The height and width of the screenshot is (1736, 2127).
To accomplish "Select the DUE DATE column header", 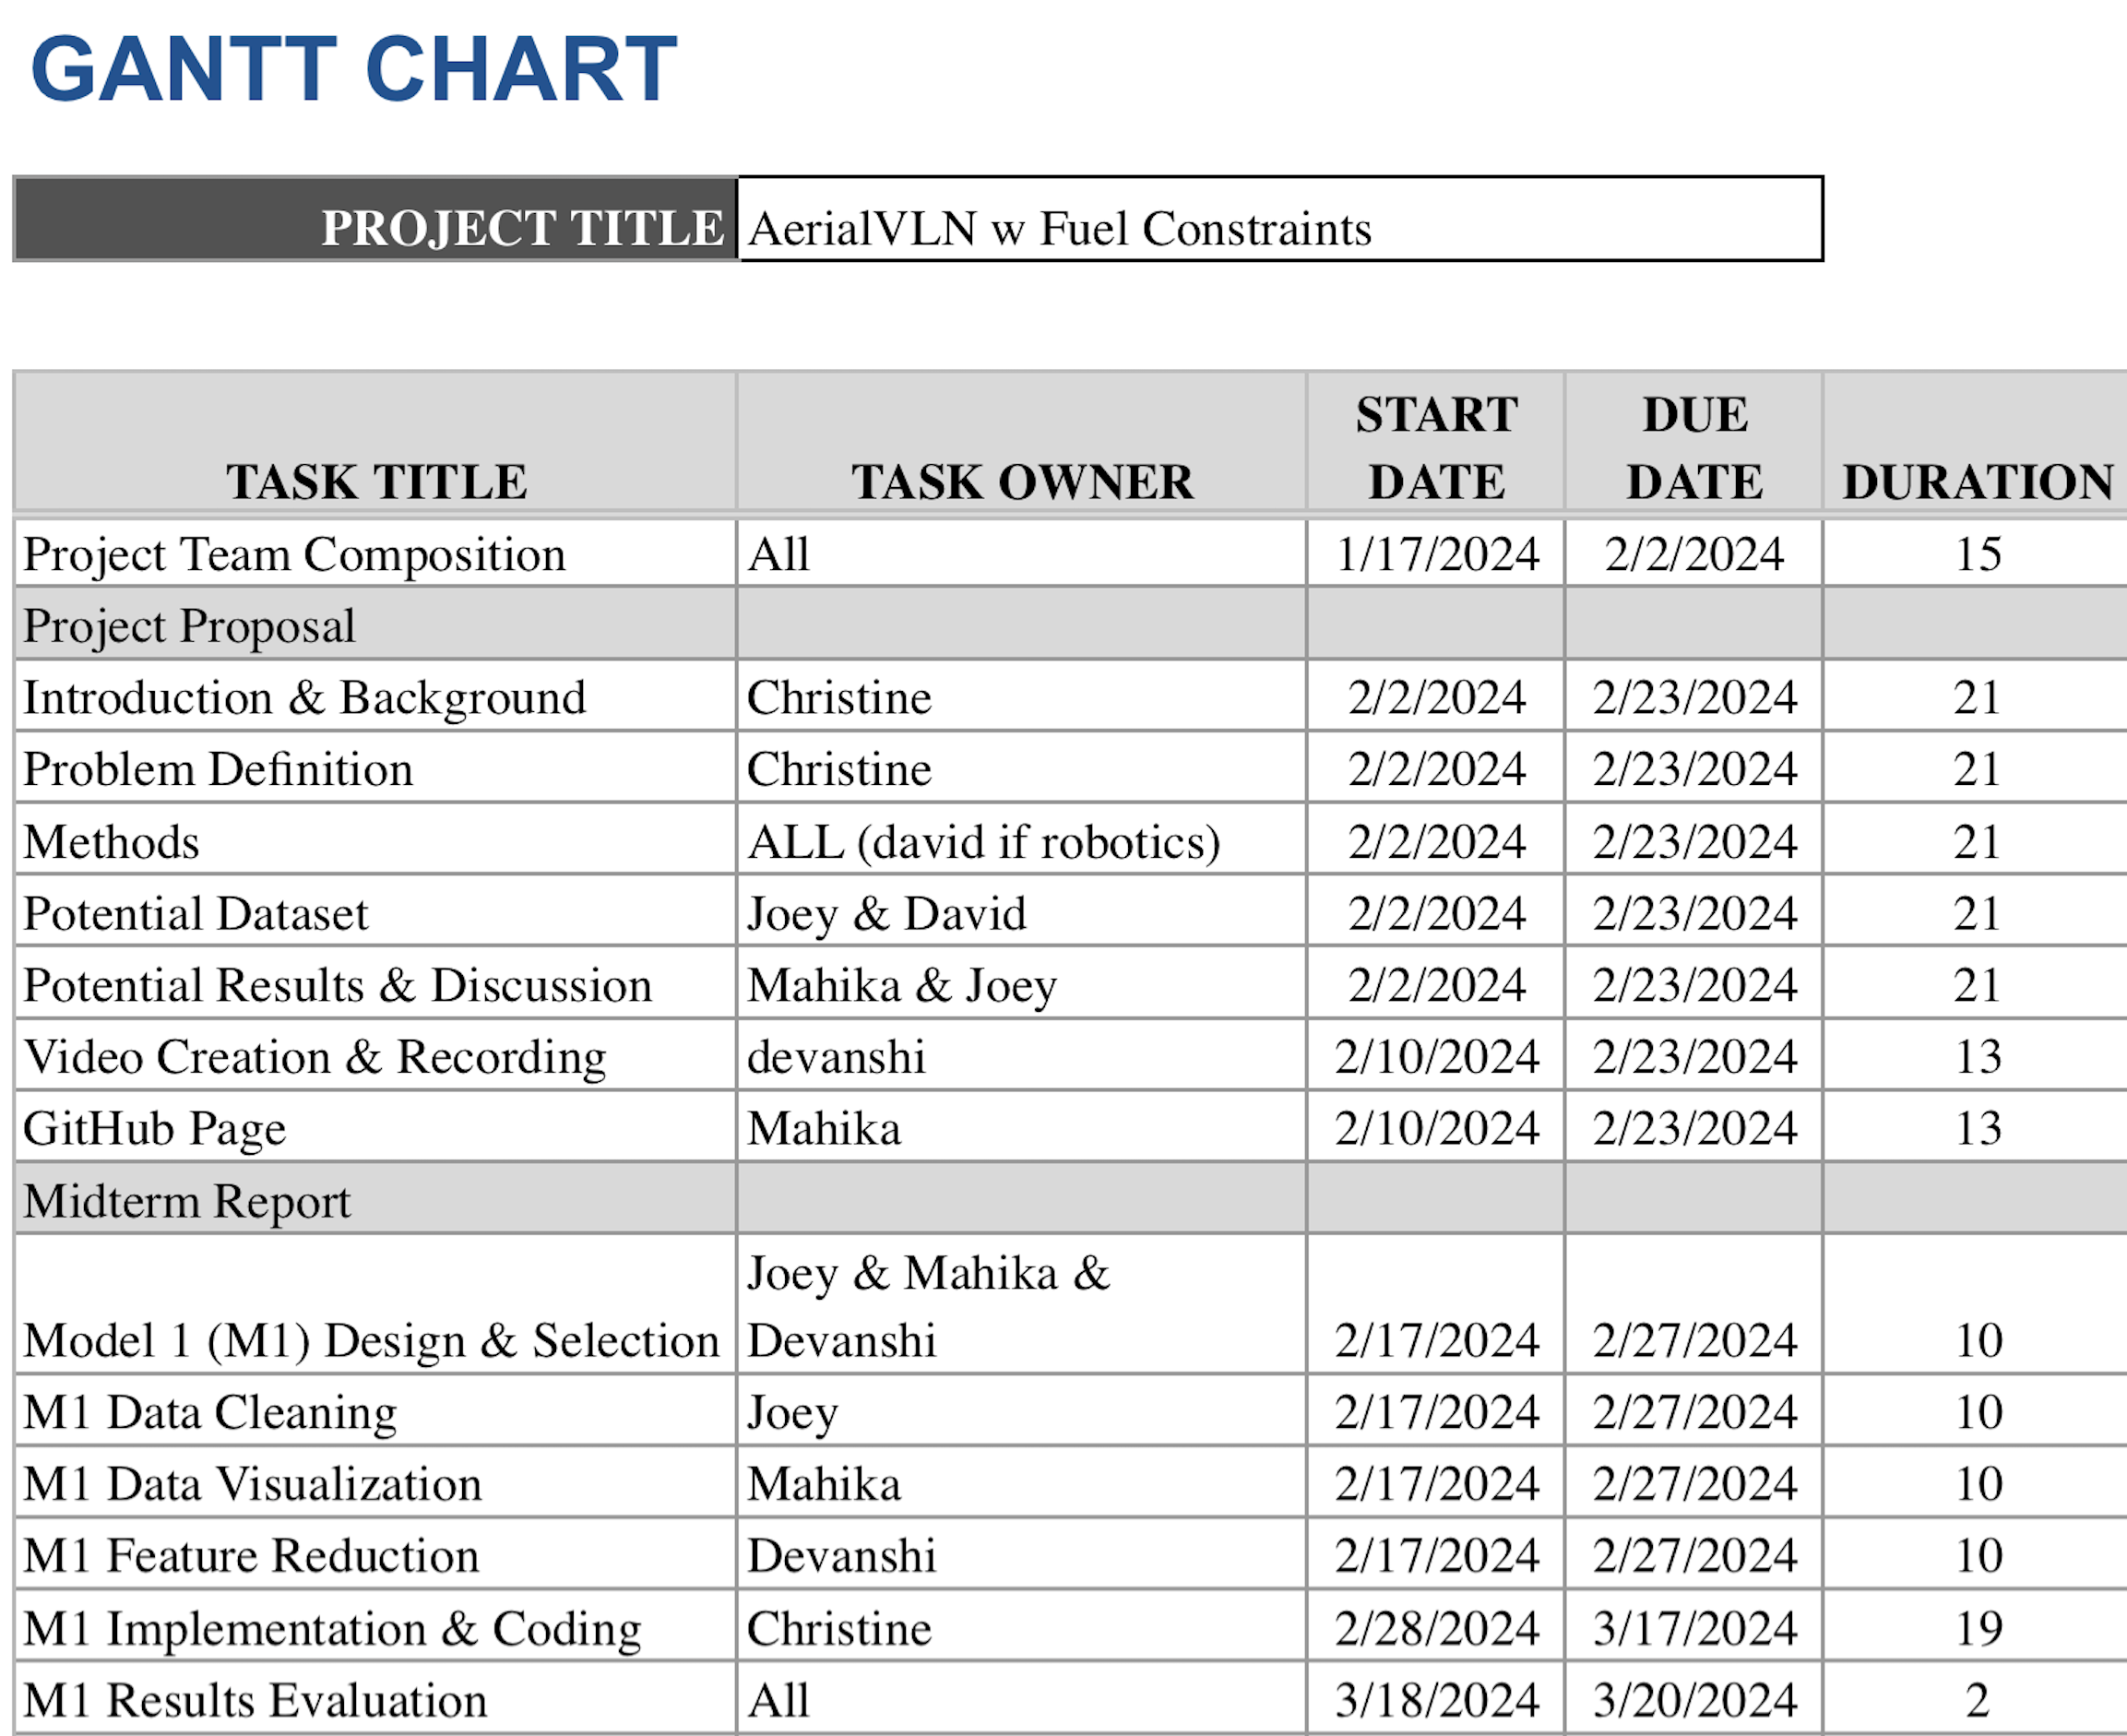I will [1694, 442].
